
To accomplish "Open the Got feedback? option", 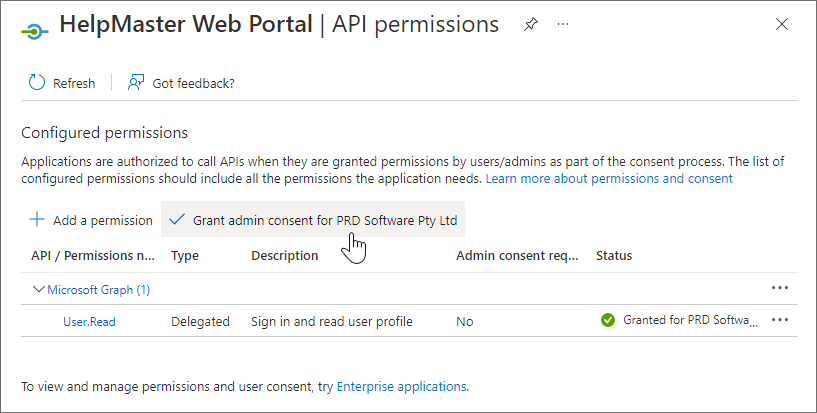I will [x=181, y=83].
